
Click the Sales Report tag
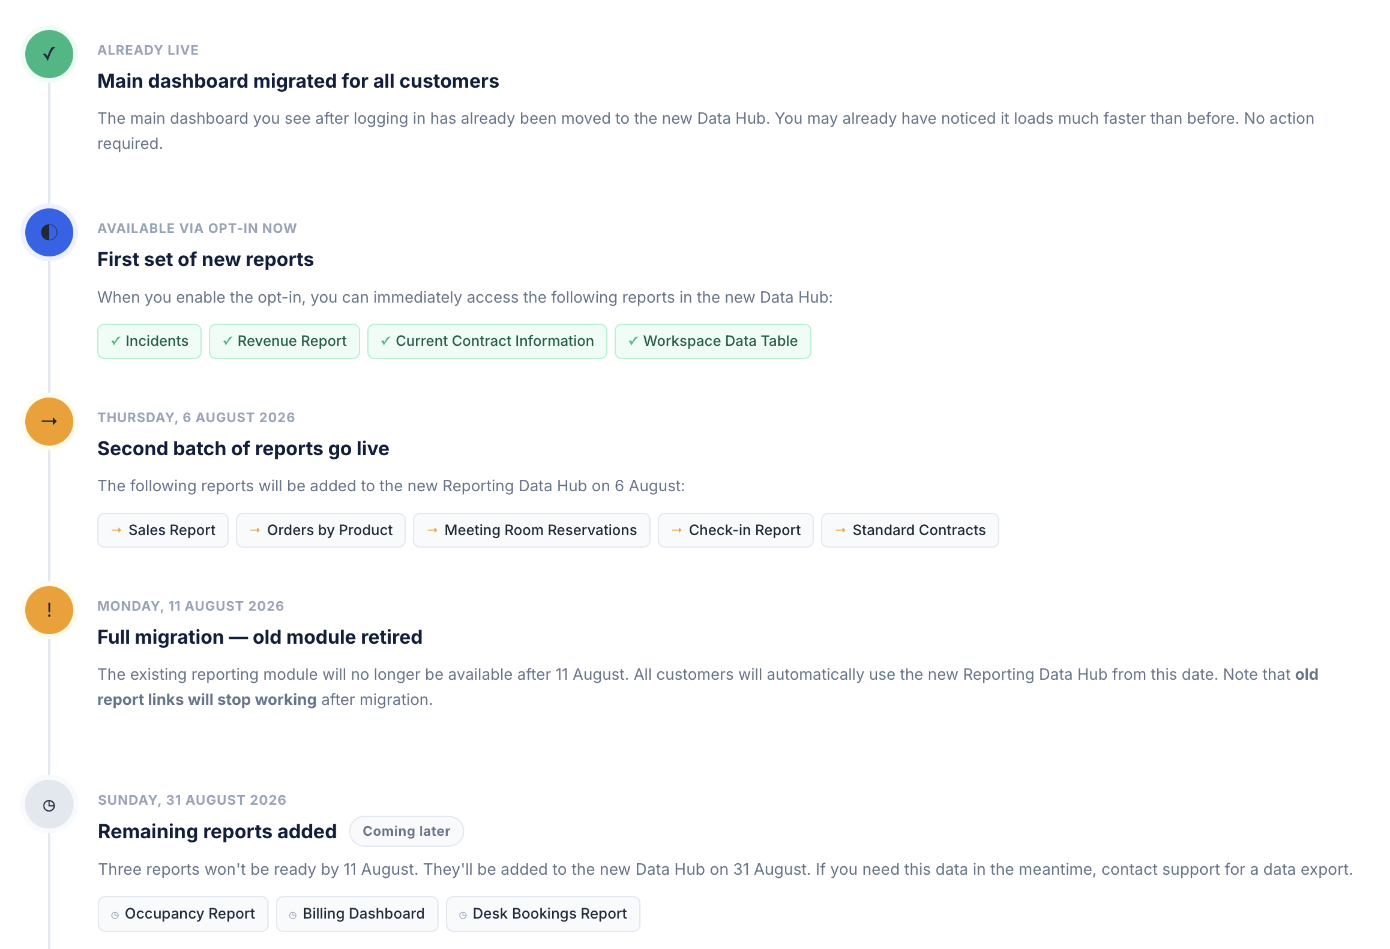click(163, 530)
